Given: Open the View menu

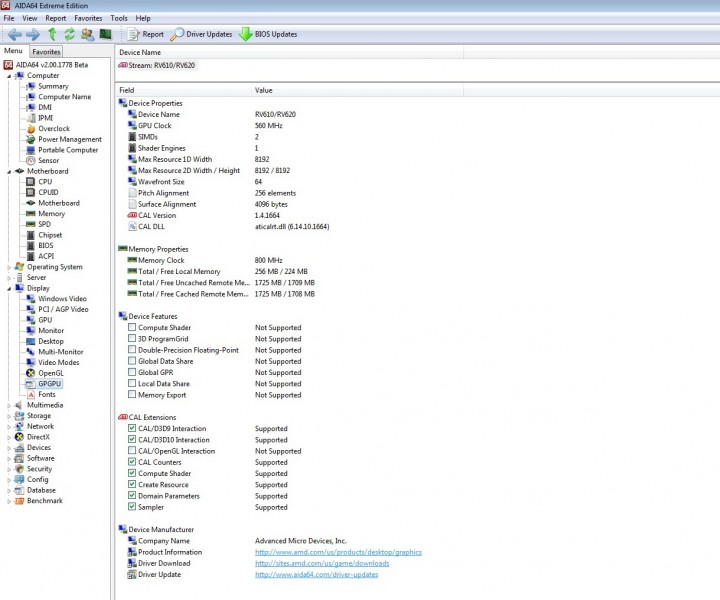Looking at the screenshot, I should [x=29, y=18].
